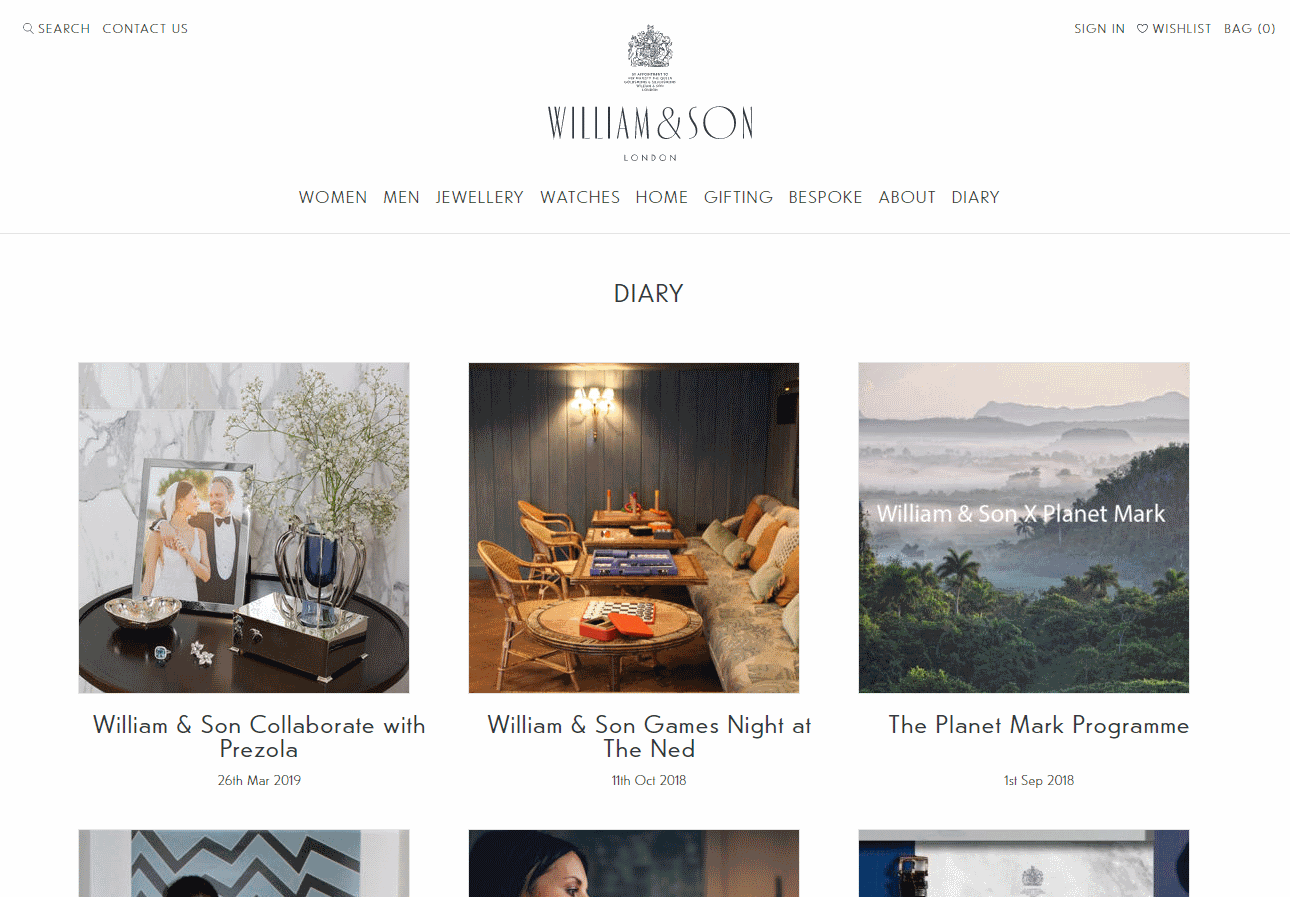Open the Home navigation item
Viewport: 1290px width, 897px height.
point(662,198)
